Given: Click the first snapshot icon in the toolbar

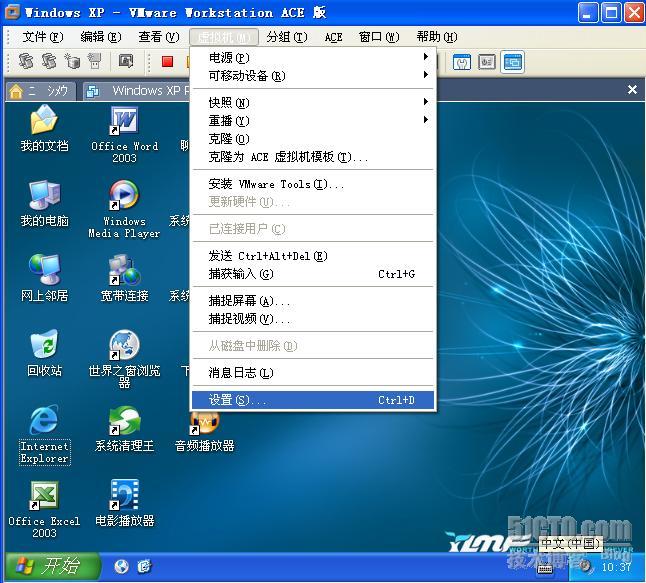Looking at the screenshot, I should point(26,61).
